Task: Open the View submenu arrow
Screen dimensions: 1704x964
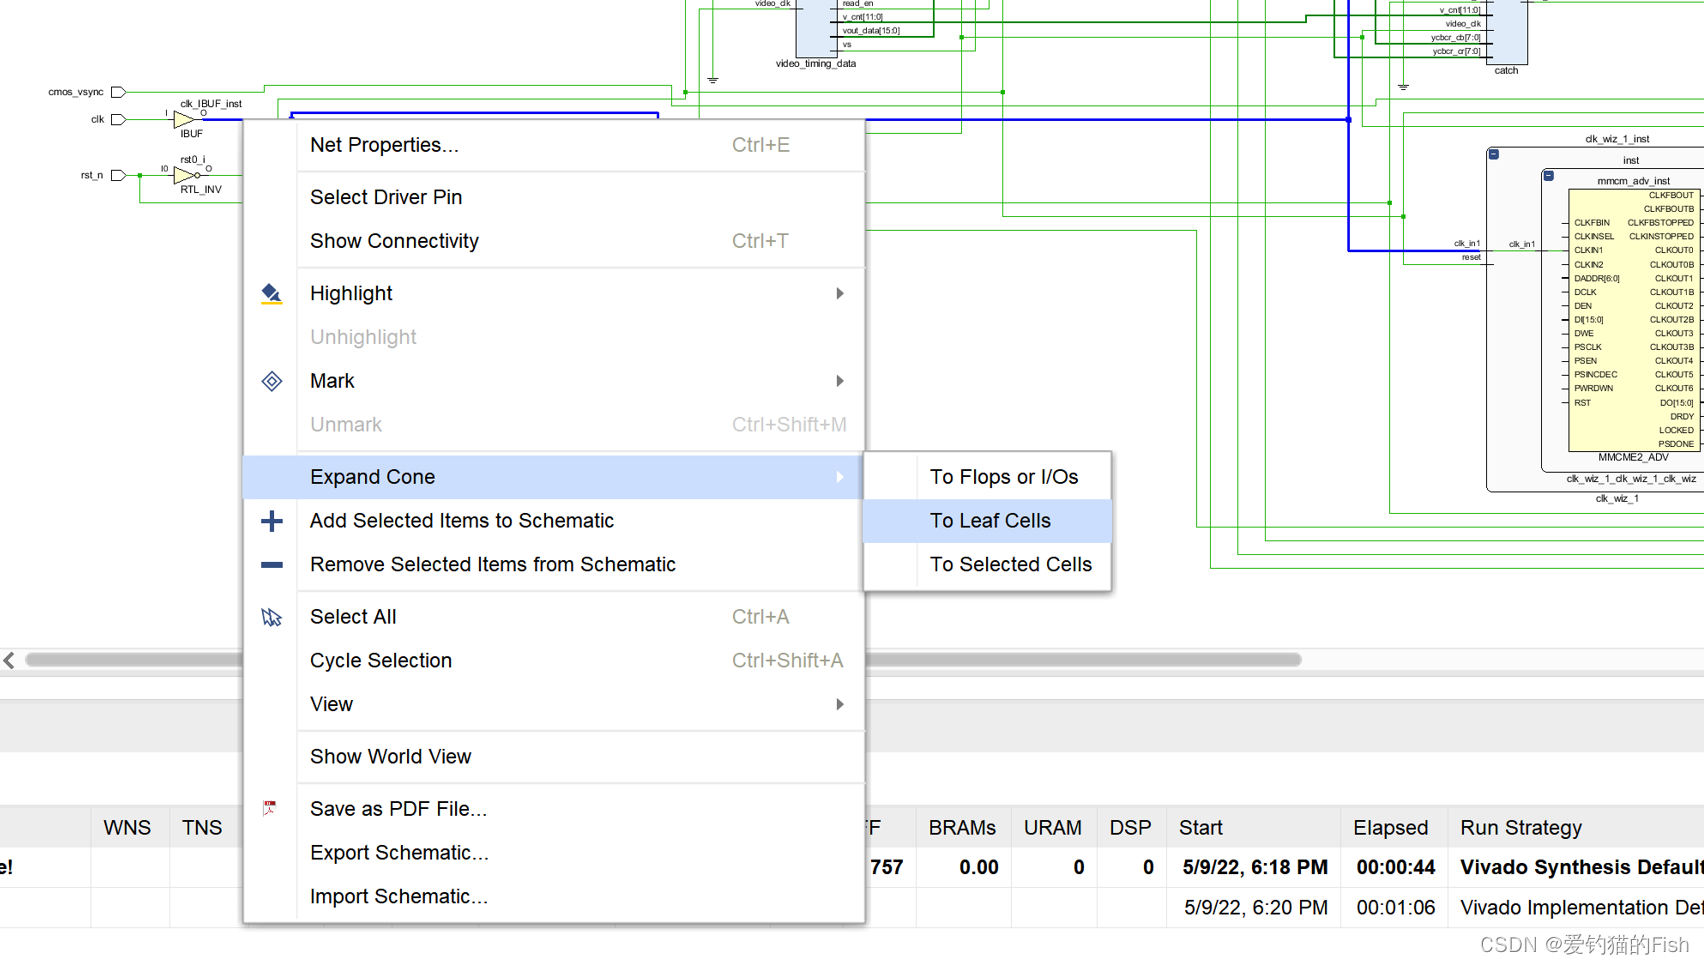Action: (840, 704)
